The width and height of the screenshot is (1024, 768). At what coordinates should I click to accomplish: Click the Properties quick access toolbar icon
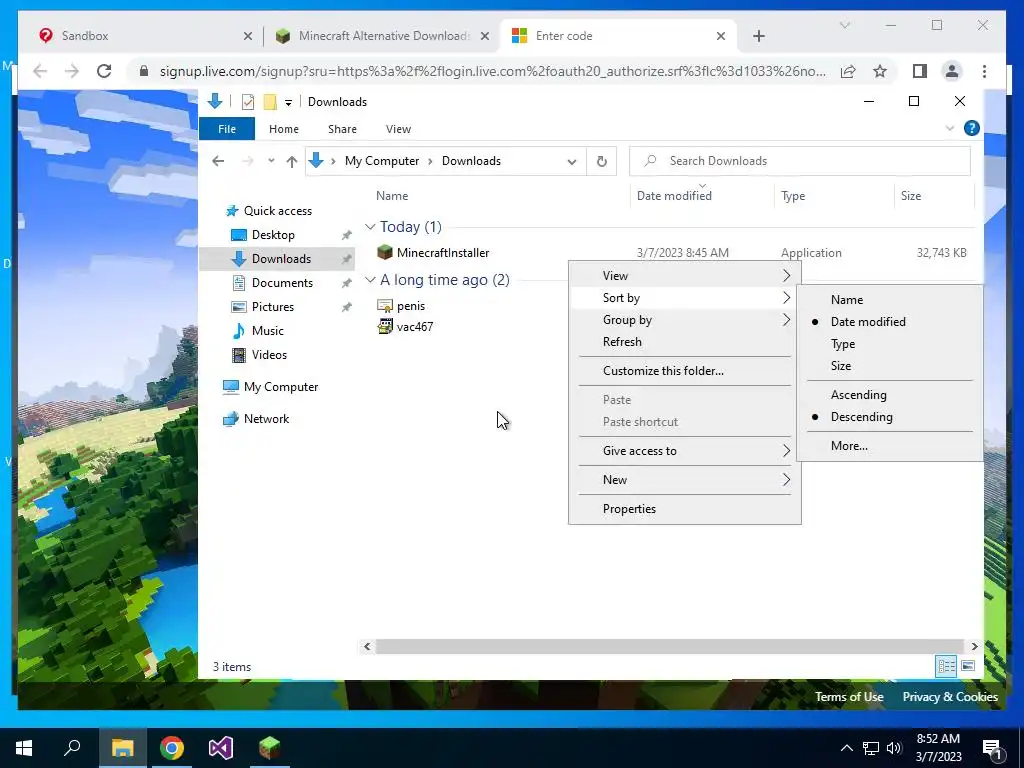(248, 102)
